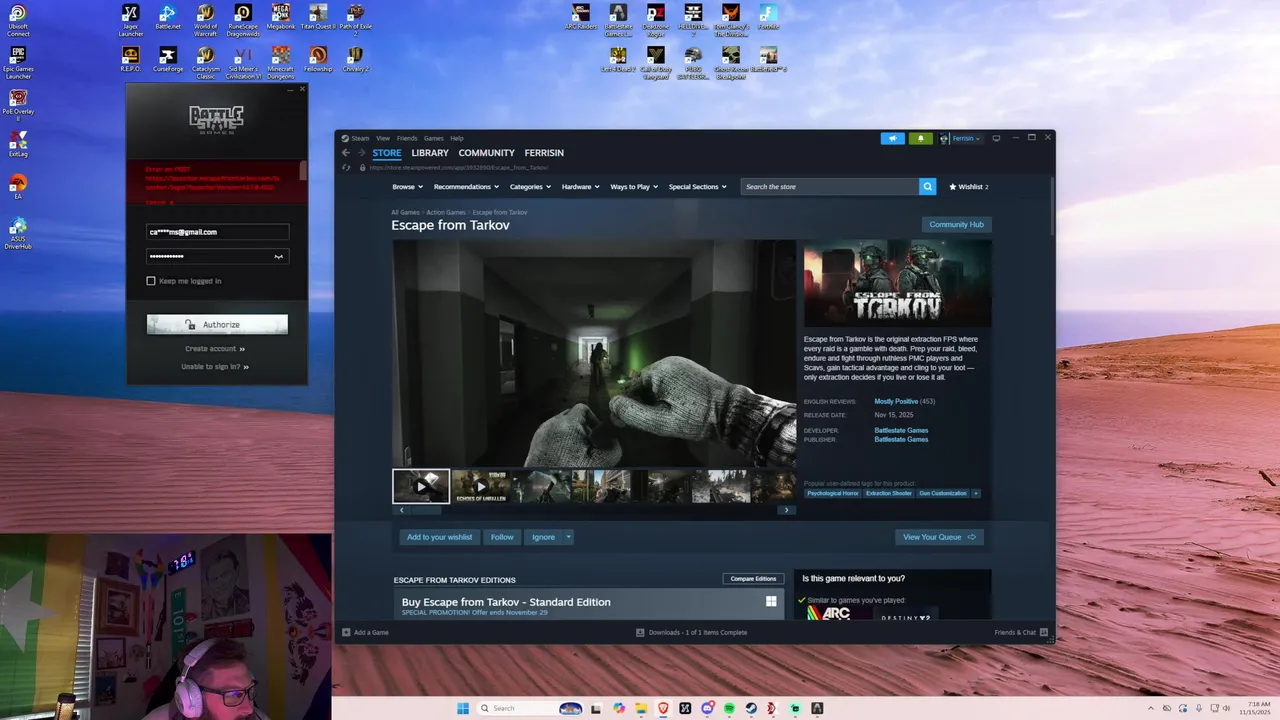The height and width of the screenshot is (720, 1280).
Task: Open the World of Warcraft desktop icon
Action: (x=205, y=20)
